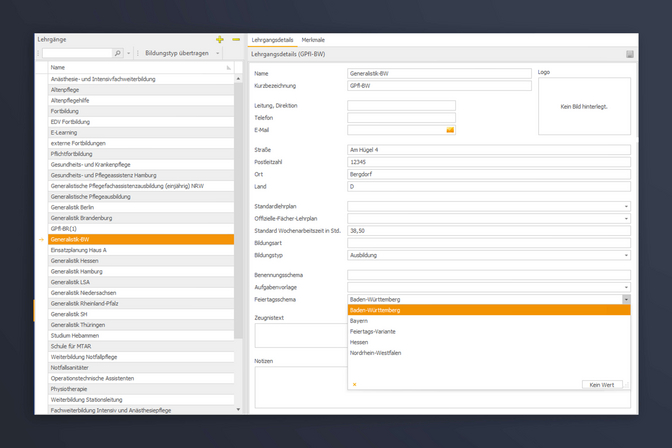Click scroll up arrow of Lehrgänge list
The width and height of the screenshot is (672, 448).
click(238, 79)
